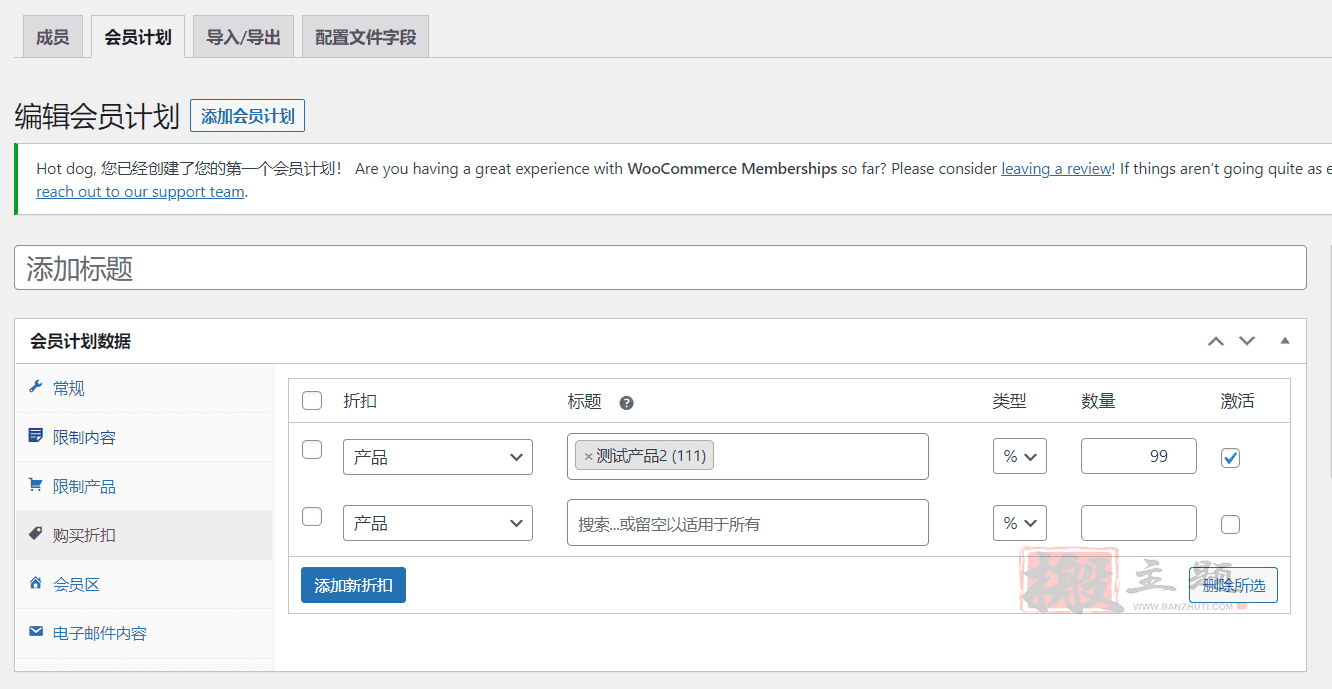Click the 激活 column header
This screenshot has height=689, width=1332.
[x=1237, y=401]
